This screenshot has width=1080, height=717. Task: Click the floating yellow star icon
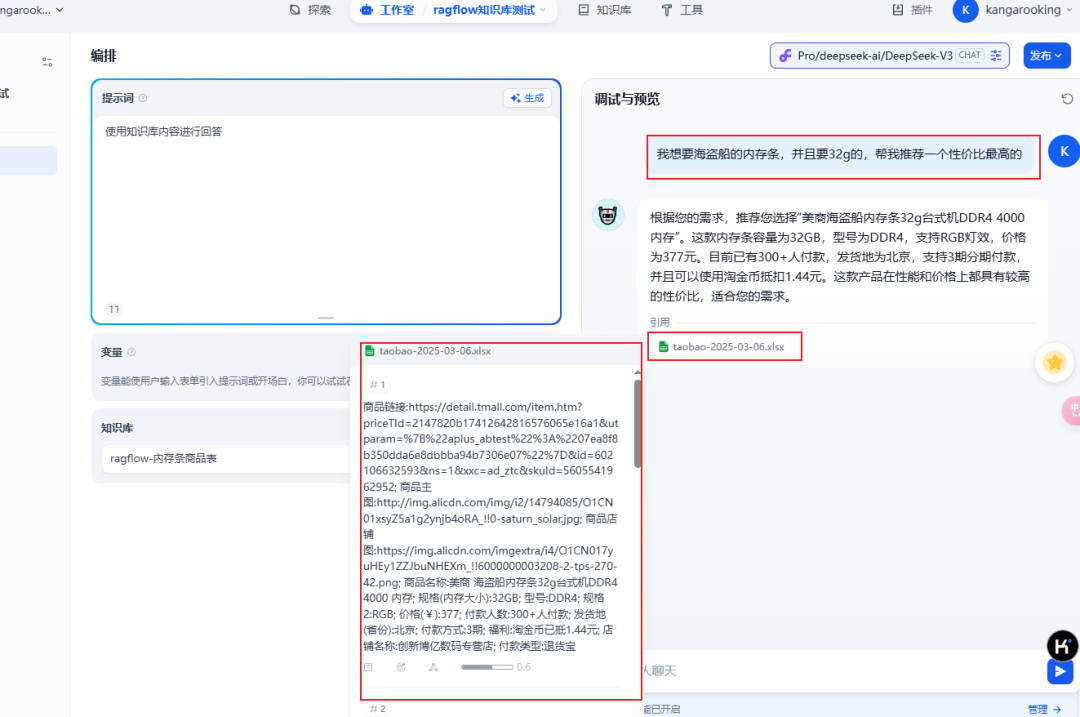pos(1055,364)
